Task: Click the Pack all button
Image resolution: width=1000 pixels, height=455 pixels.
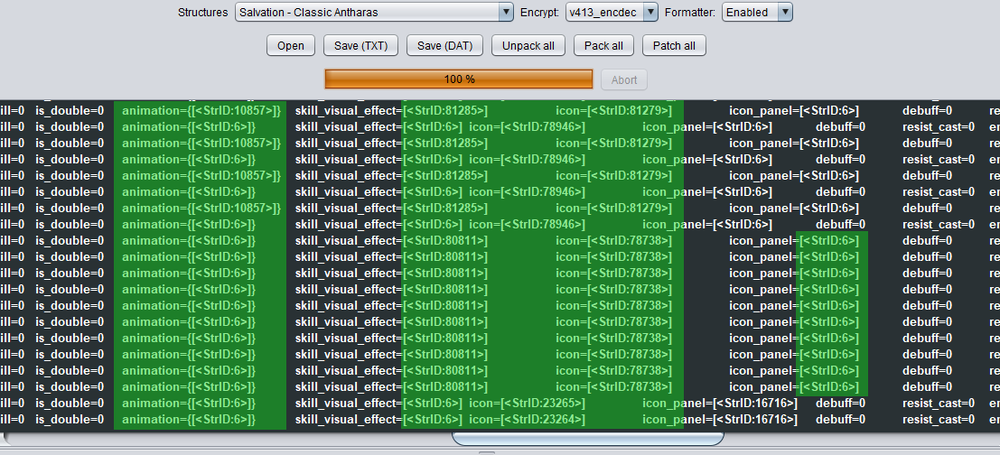Action: click(604, 46)
